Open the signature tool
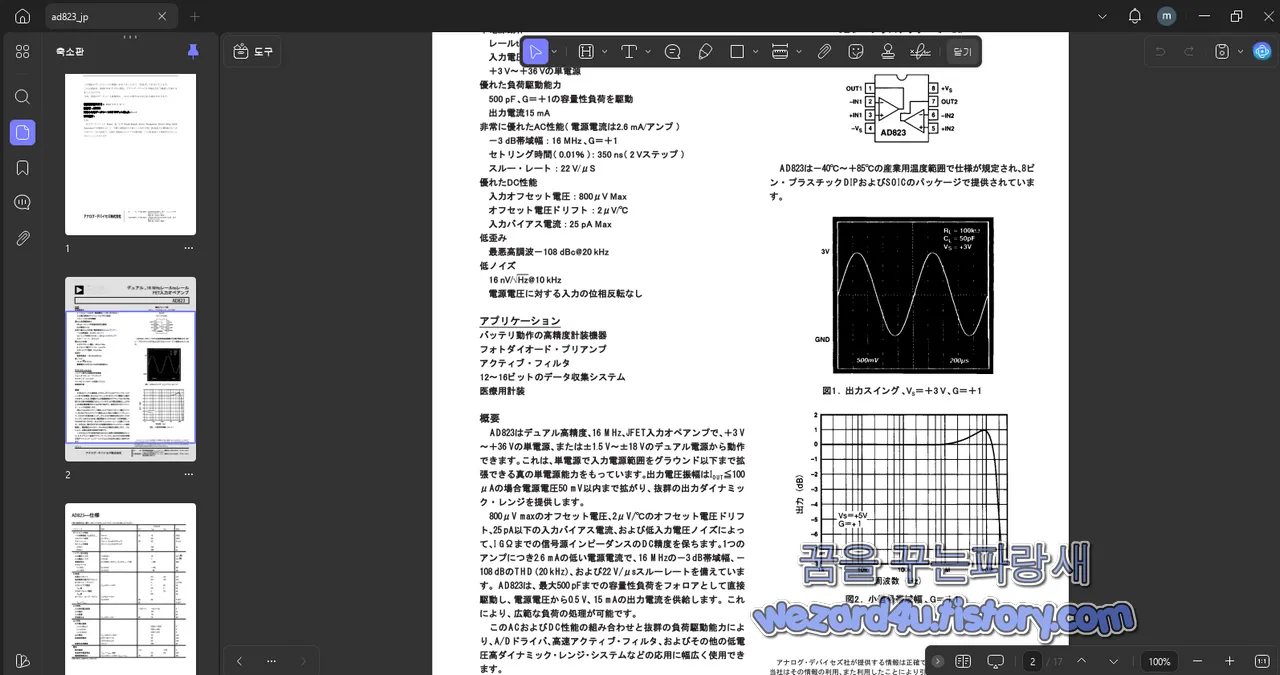The height and width of the screenshot is (675, 1280). click(920, 51)
